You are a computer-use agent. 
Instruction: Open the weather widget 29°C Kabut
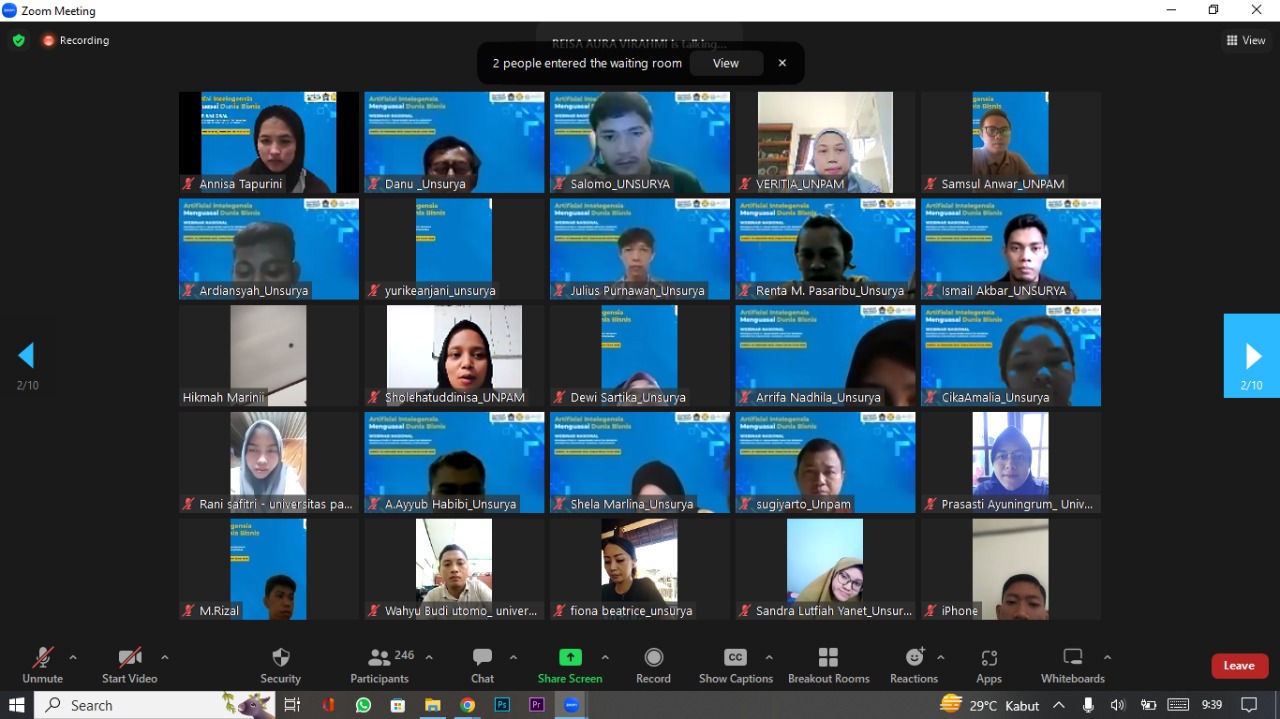pyautogui.click(x=990, y=705)
